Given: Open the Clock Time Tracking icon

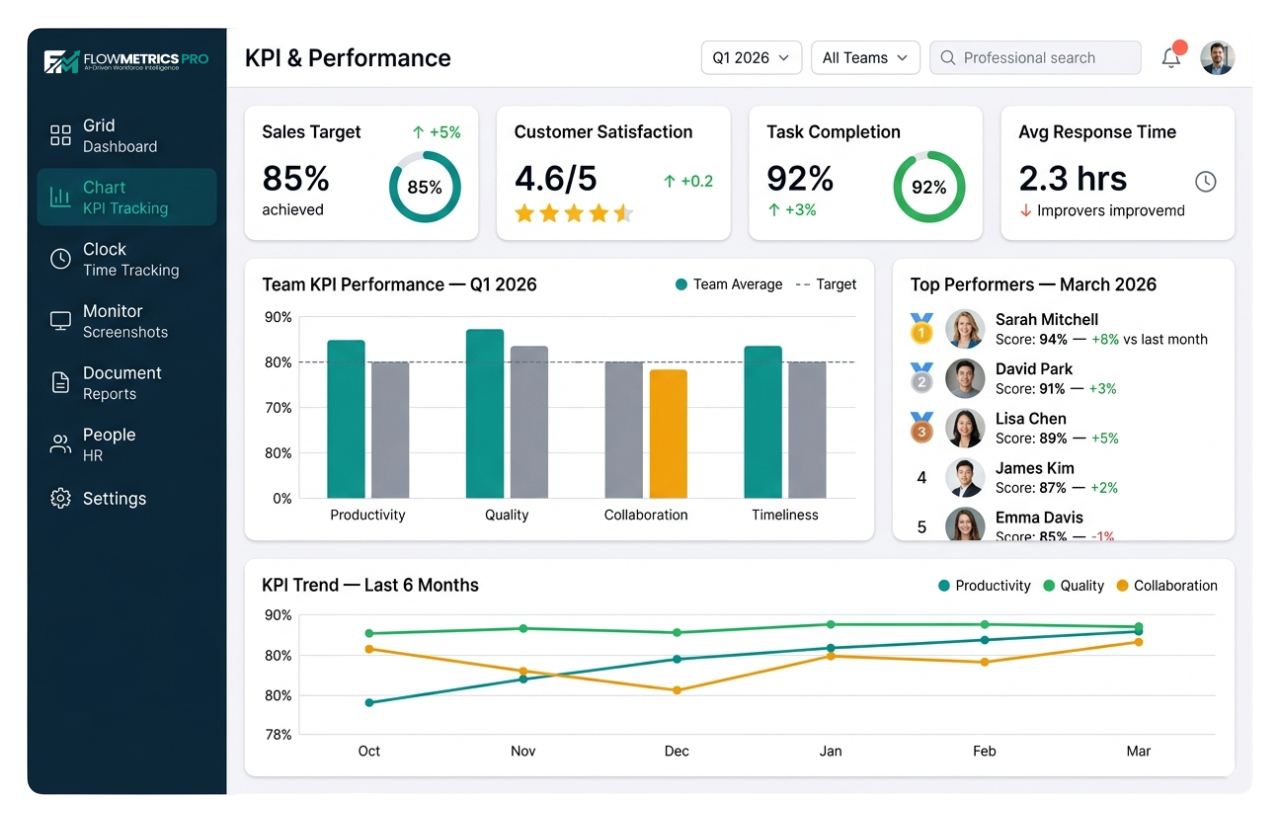Looking at the screenshot, I should pyautogui.click(x=60, y=259).
